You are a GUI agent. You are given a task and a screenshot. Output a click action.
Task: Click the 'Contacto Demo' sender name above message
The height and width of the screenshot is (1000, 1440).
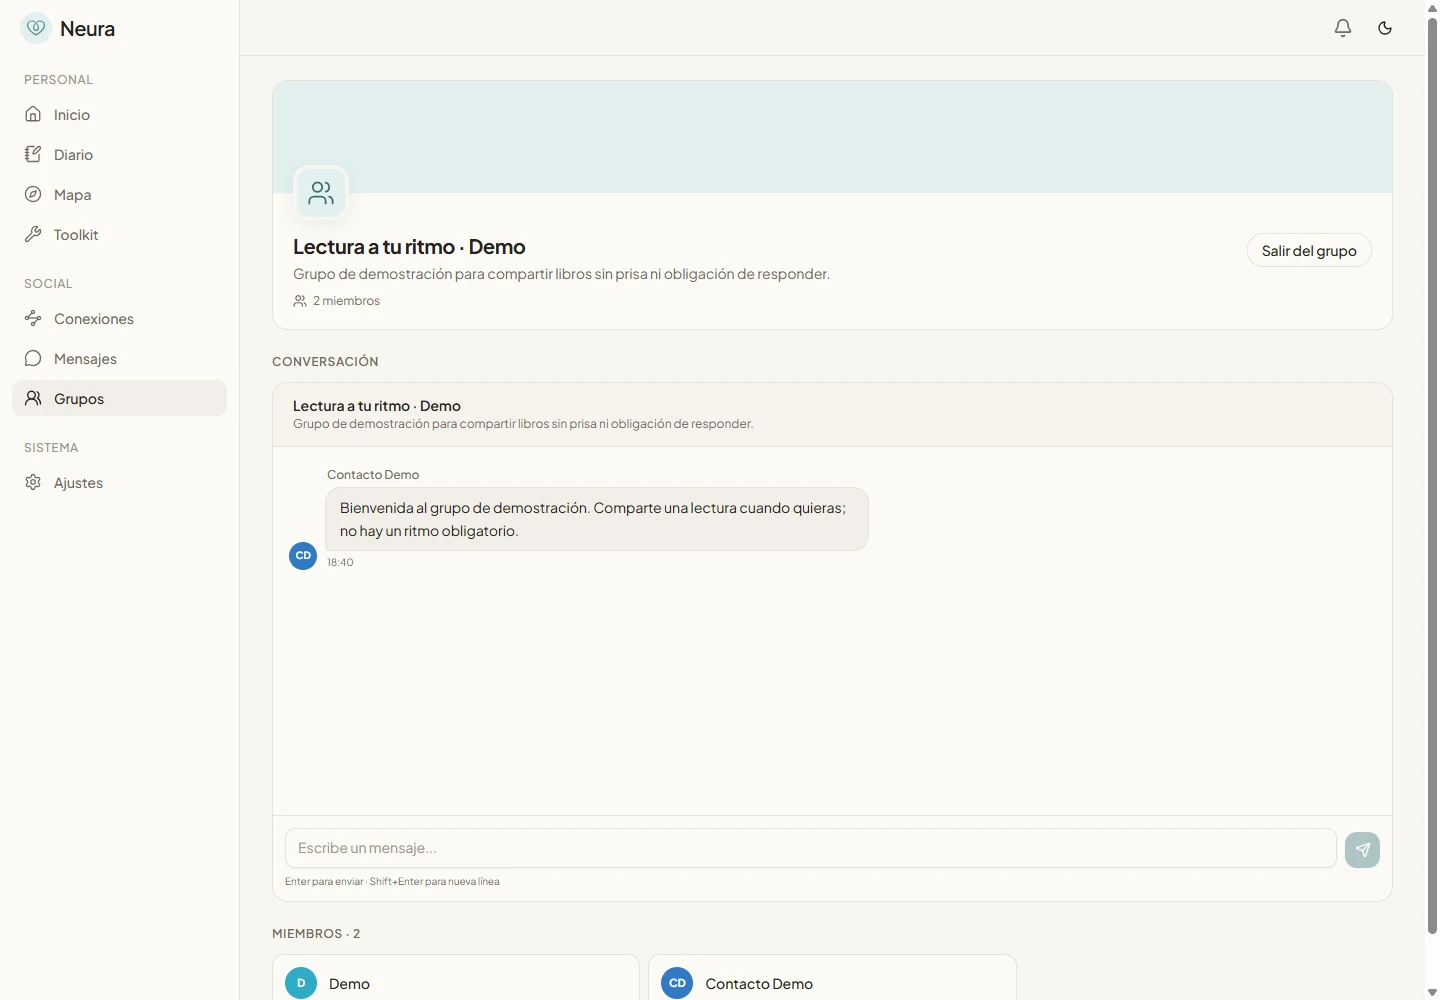point(373,475)
